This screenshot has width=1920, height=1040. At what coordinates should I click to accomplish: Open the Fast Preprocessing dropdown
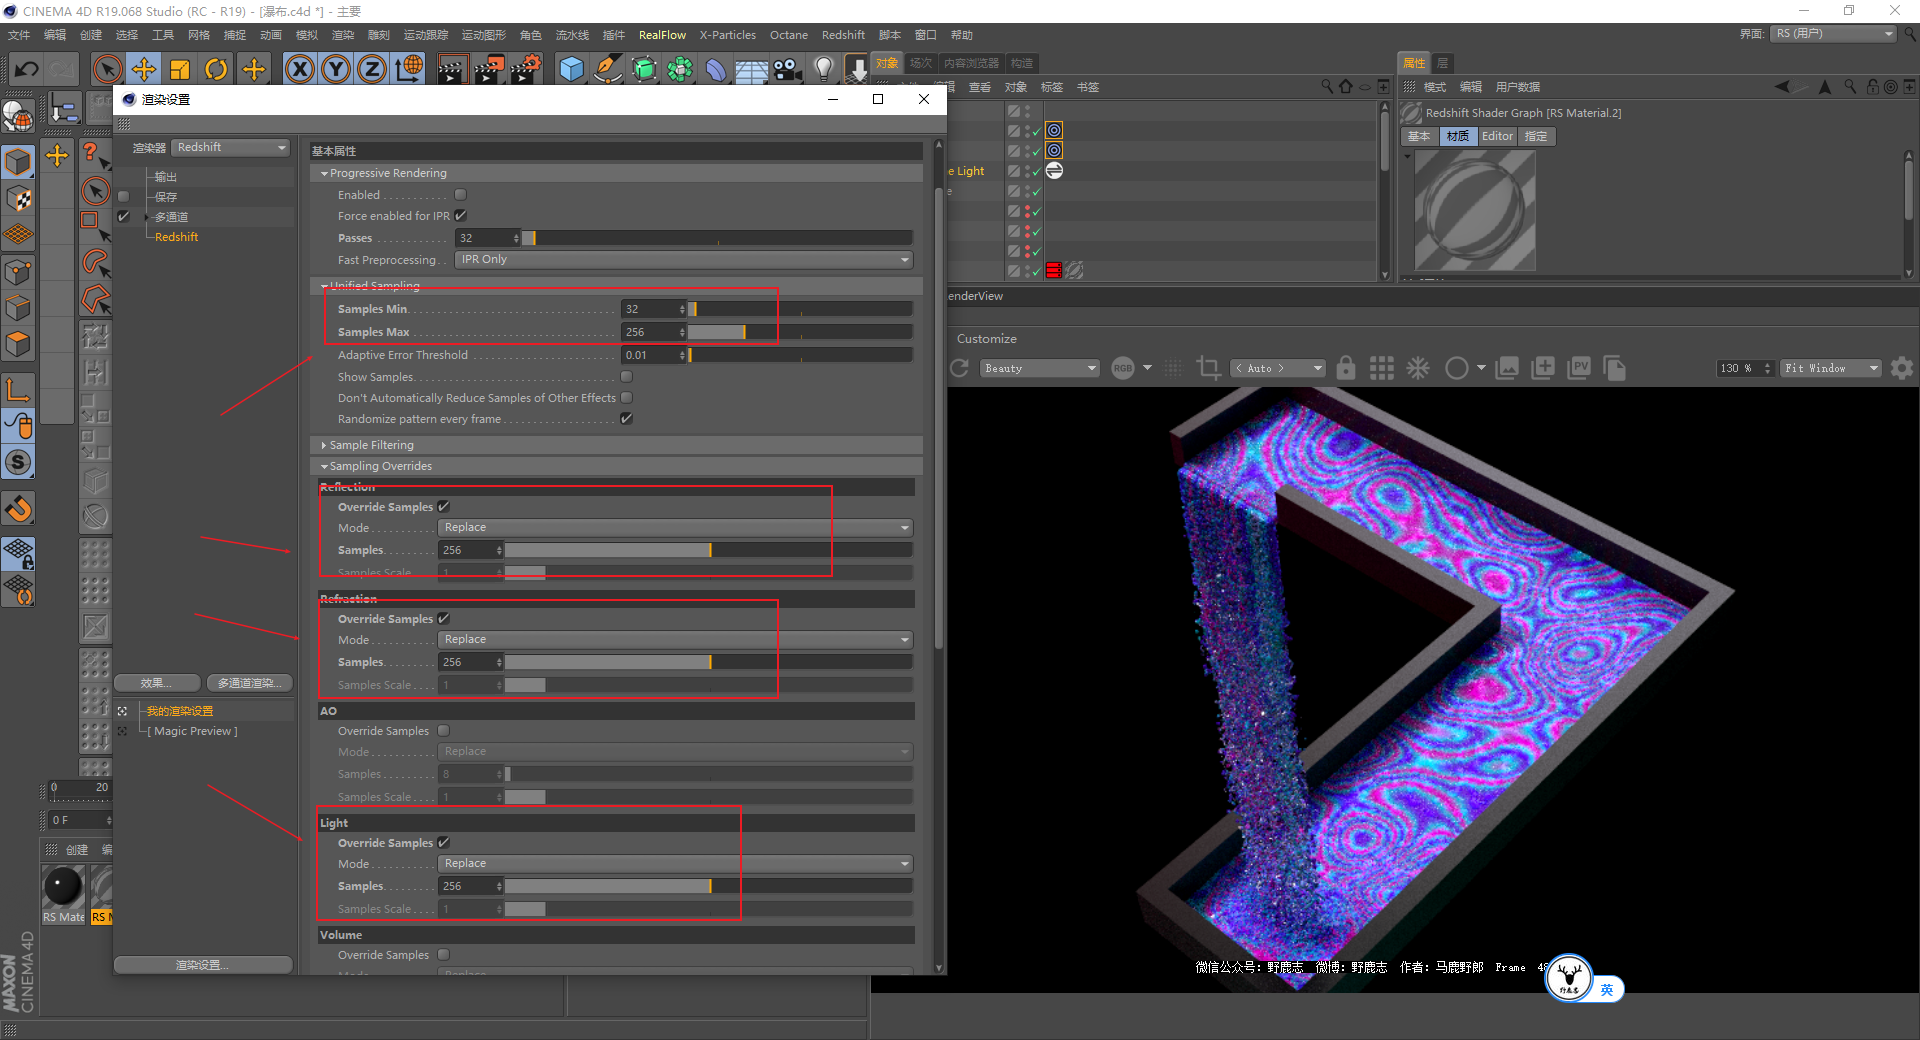(x=684, y=260)
